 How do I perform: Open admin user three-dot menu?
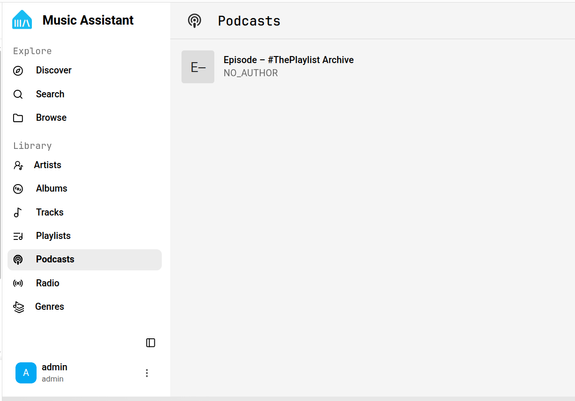[x=147, y=373]
